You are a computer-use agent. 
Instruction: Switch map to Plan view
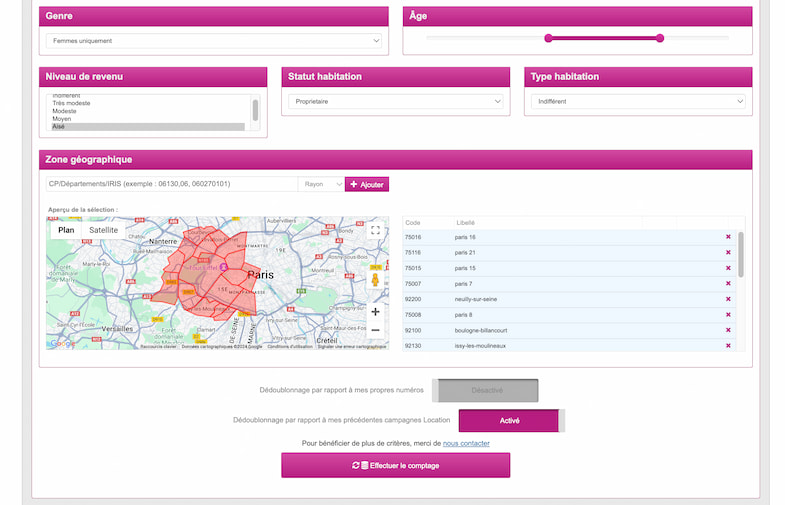click(66, 230)
